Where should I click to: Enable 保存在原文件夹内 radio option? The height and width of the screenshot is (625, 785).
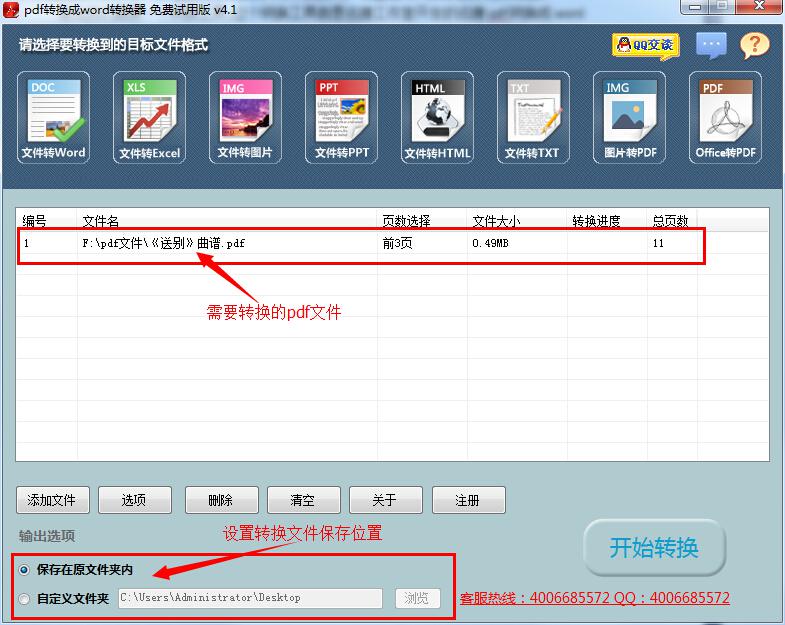point(24,570)
